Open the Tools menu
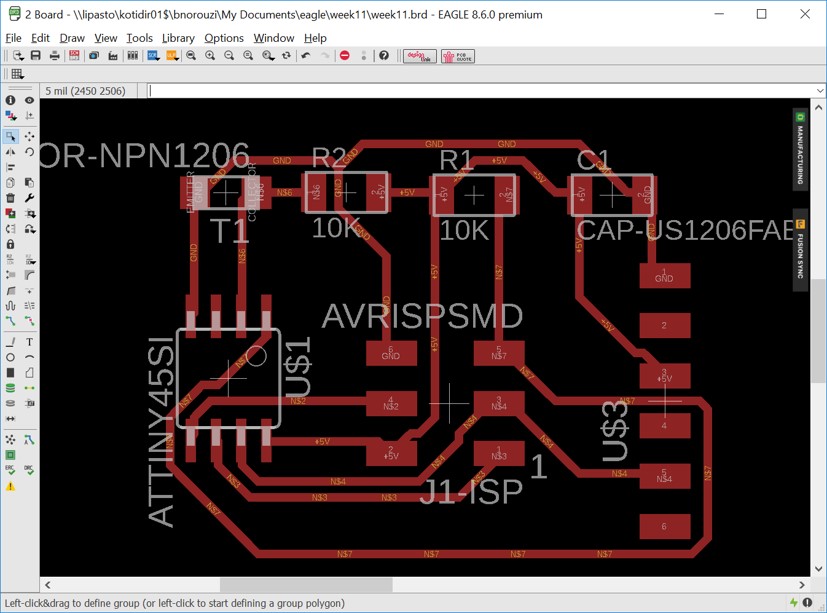 (139, 38)
